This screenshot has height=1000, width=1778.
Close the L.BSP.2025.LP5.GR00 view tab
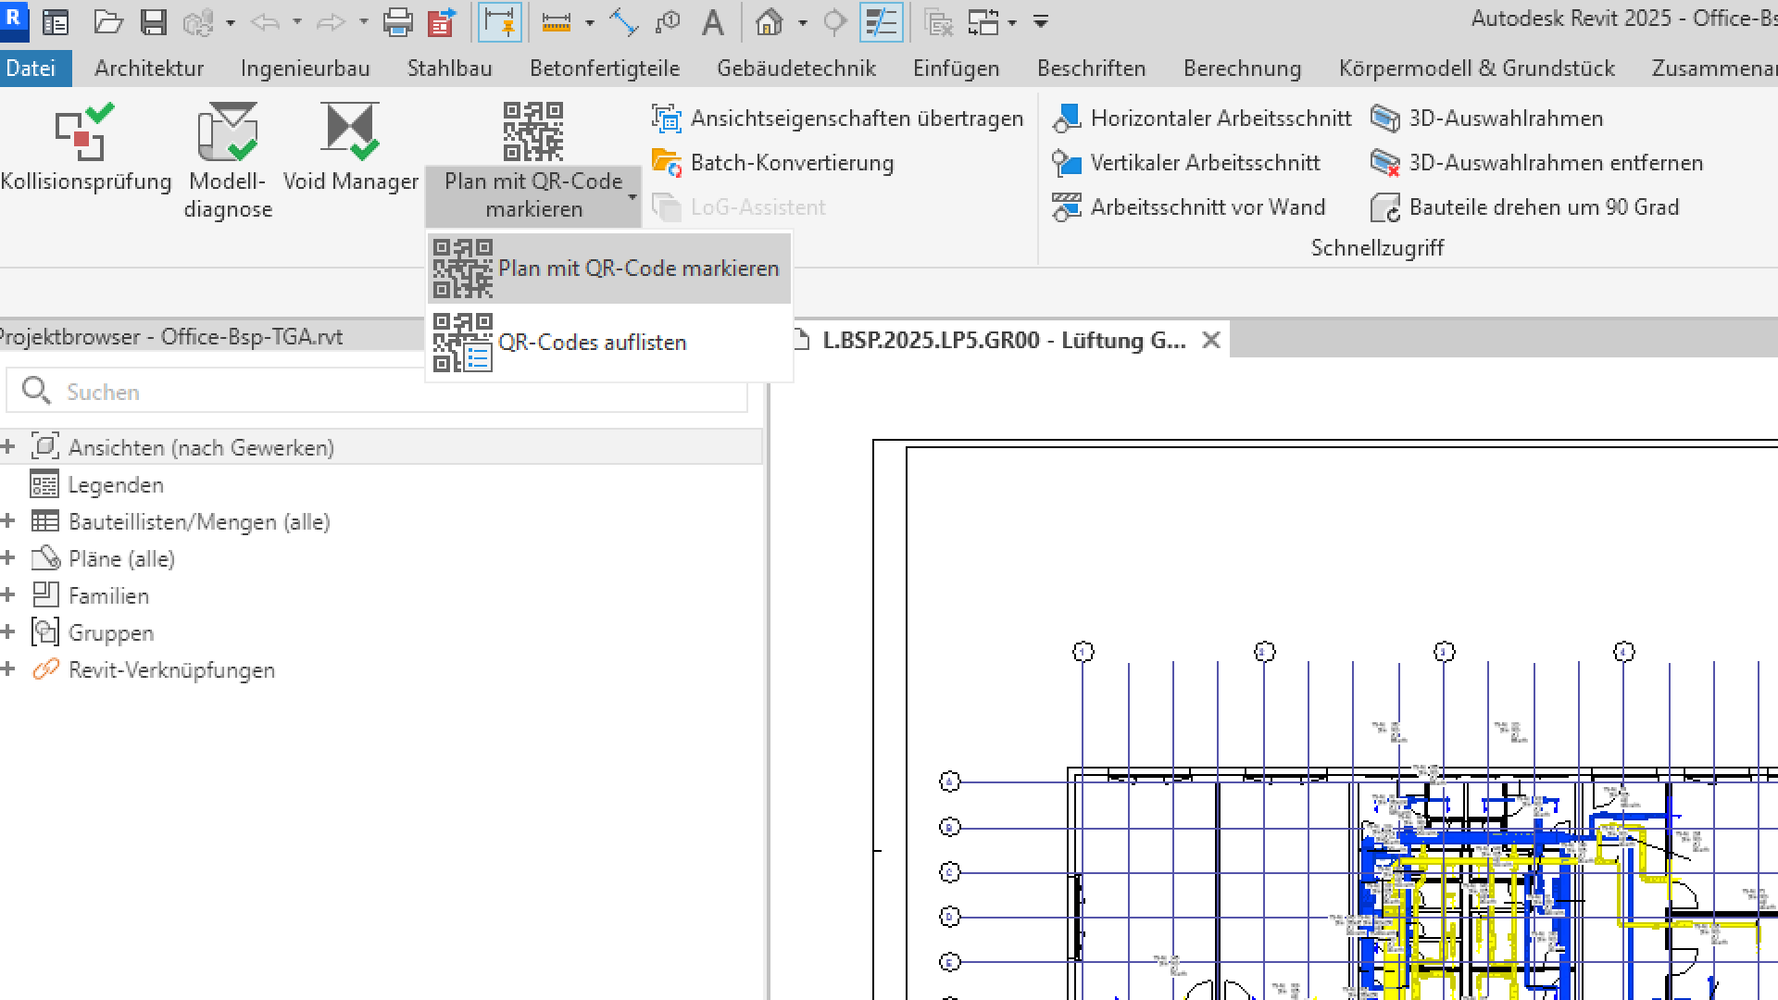click(1211, 340)
